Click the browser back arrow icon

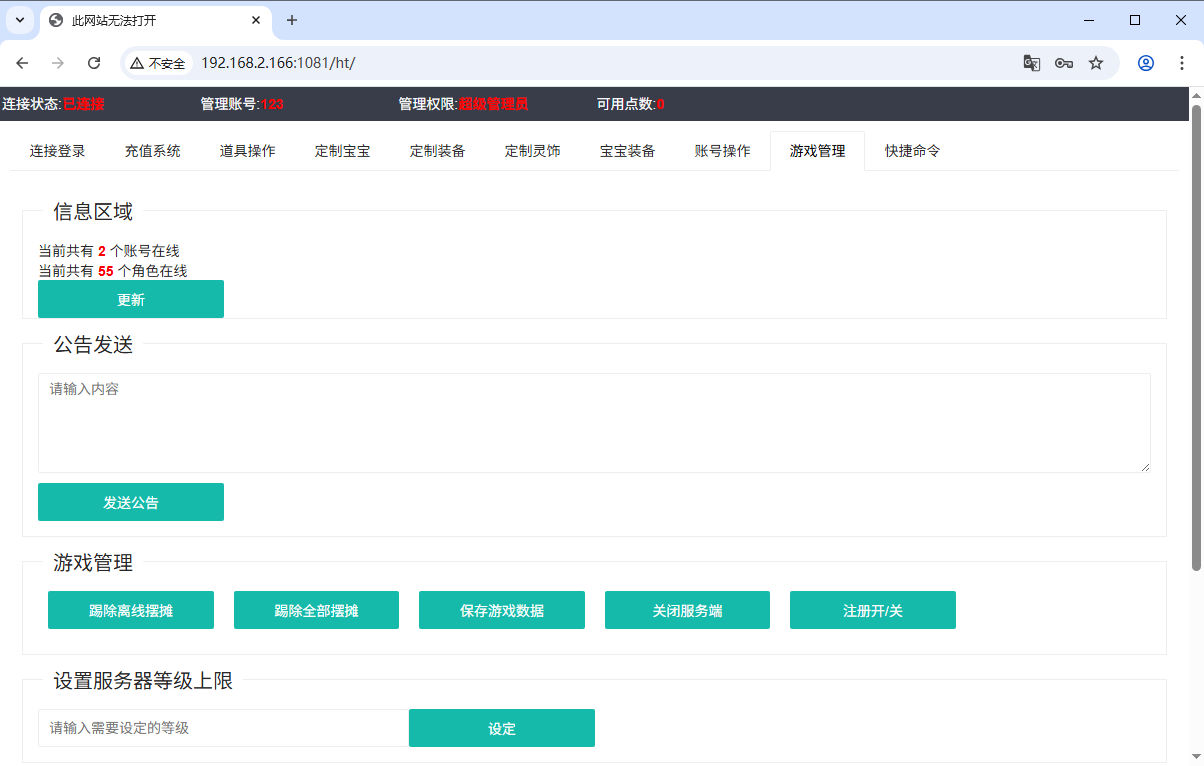[x=22, y=63]
